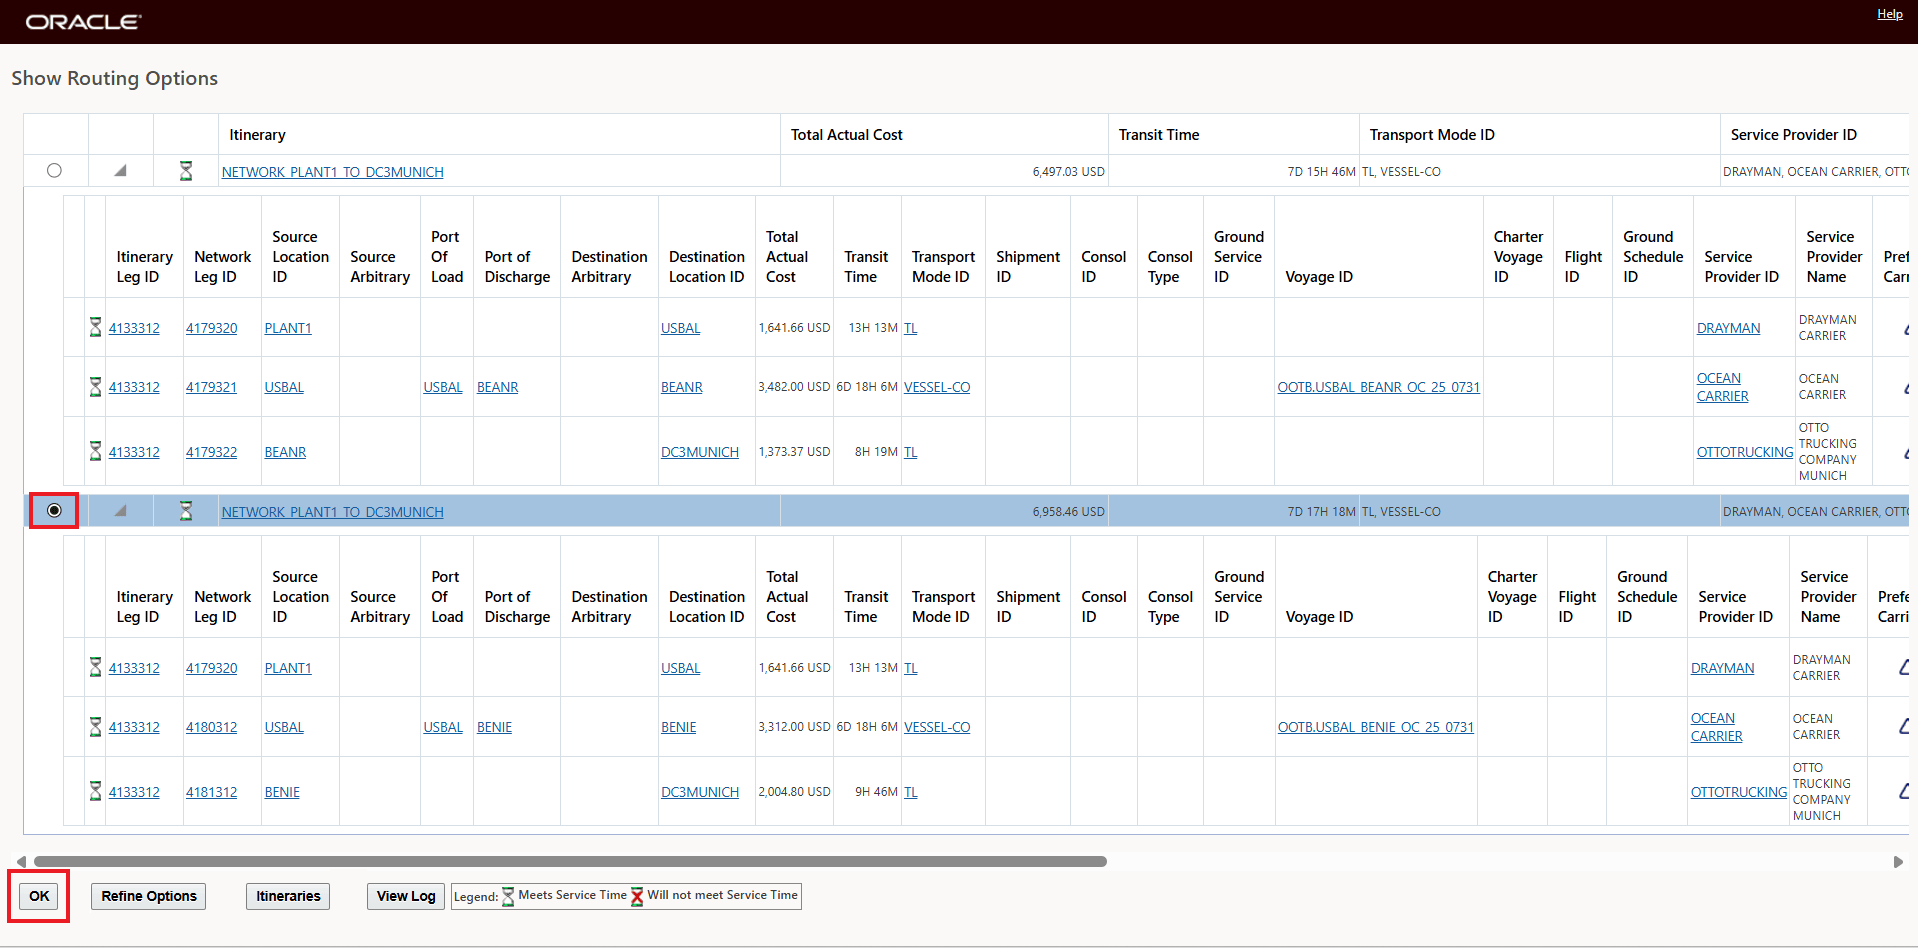Click the OK button
The image size is (1918, 948).
click(x=38, y=896)
